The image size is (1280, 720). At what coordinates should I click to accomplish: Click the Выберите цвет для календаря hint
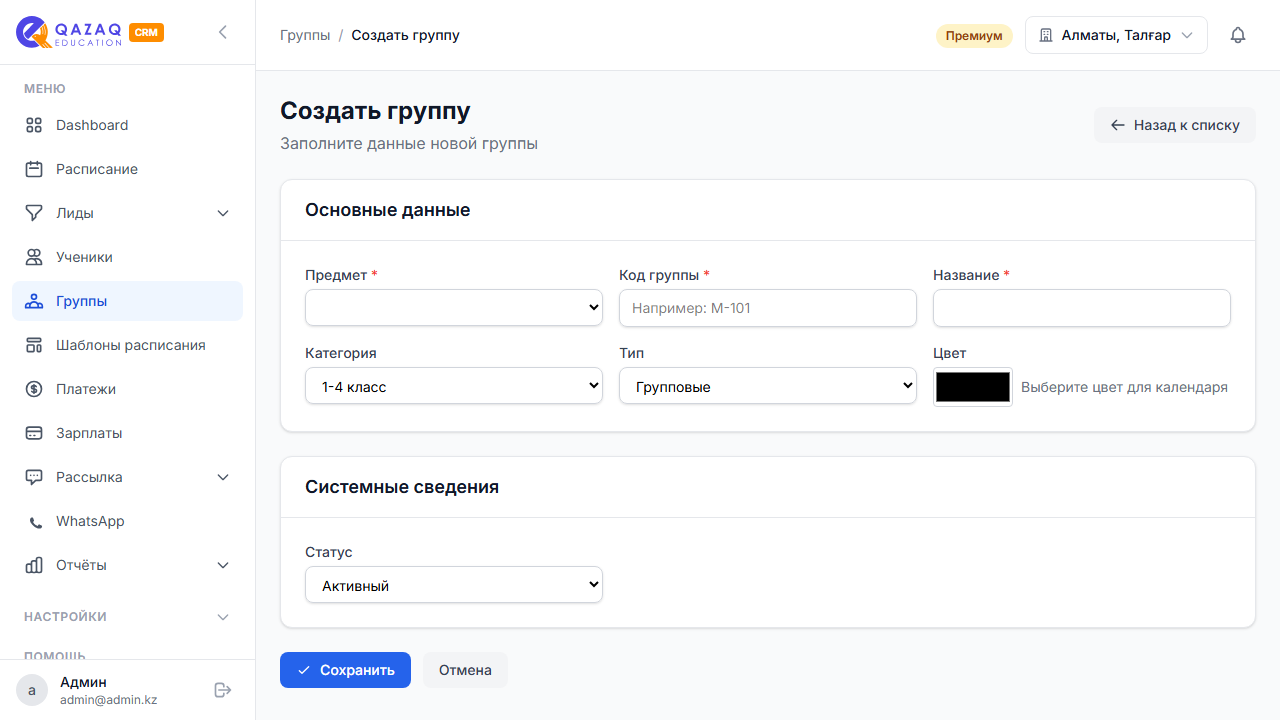(1124, 387)
